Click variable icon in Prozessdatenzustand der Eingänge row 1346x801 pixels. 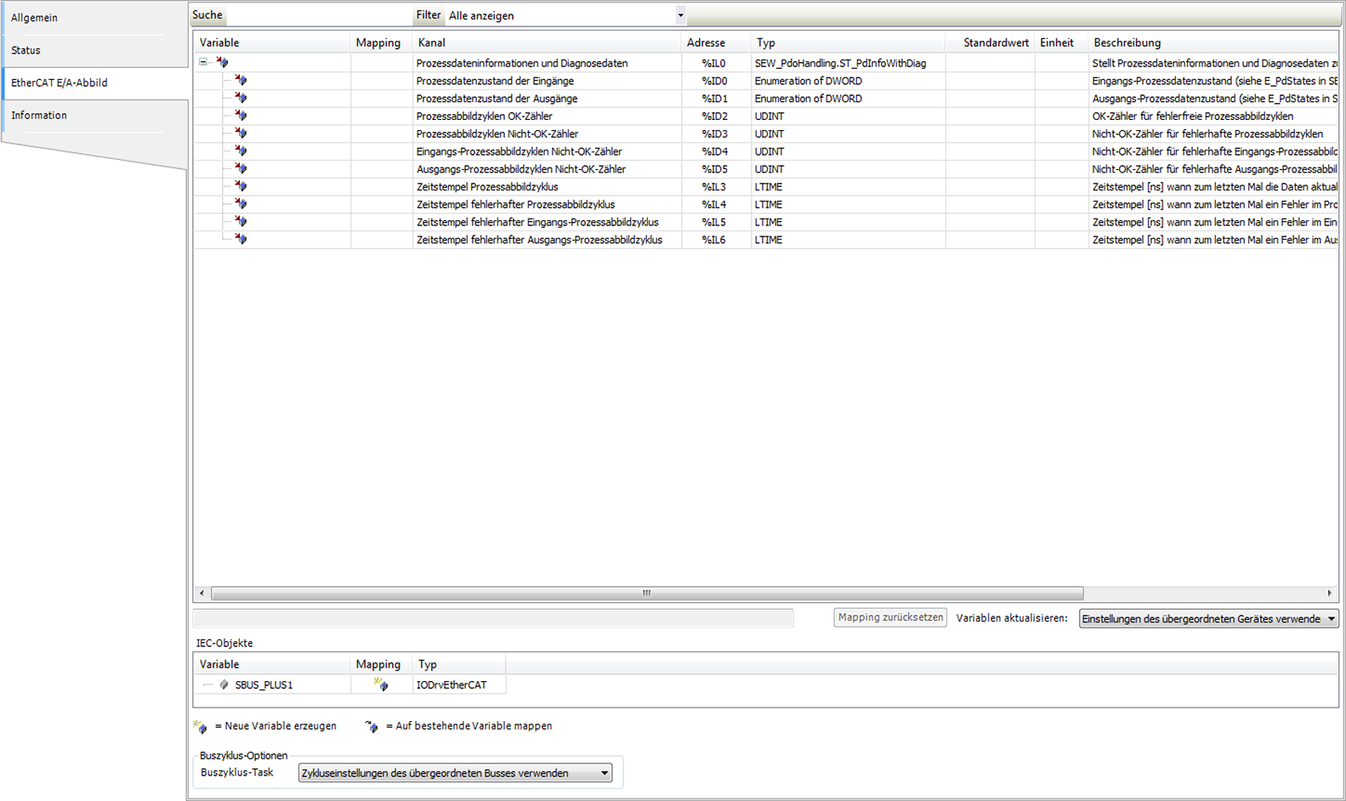[240, 81]
